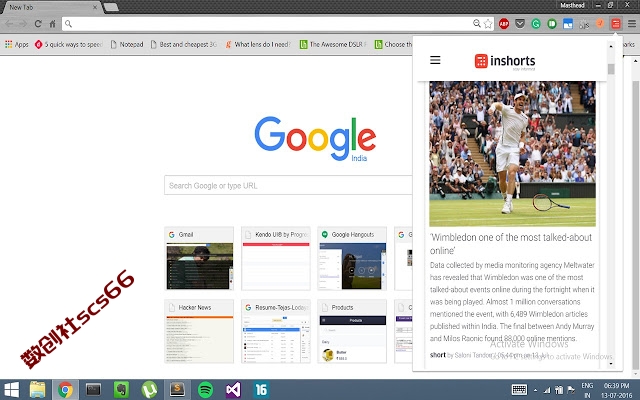Open the inshorts extension icon in the toolbar
Viewport: 640px width, 400px height.
coord(616,24)
